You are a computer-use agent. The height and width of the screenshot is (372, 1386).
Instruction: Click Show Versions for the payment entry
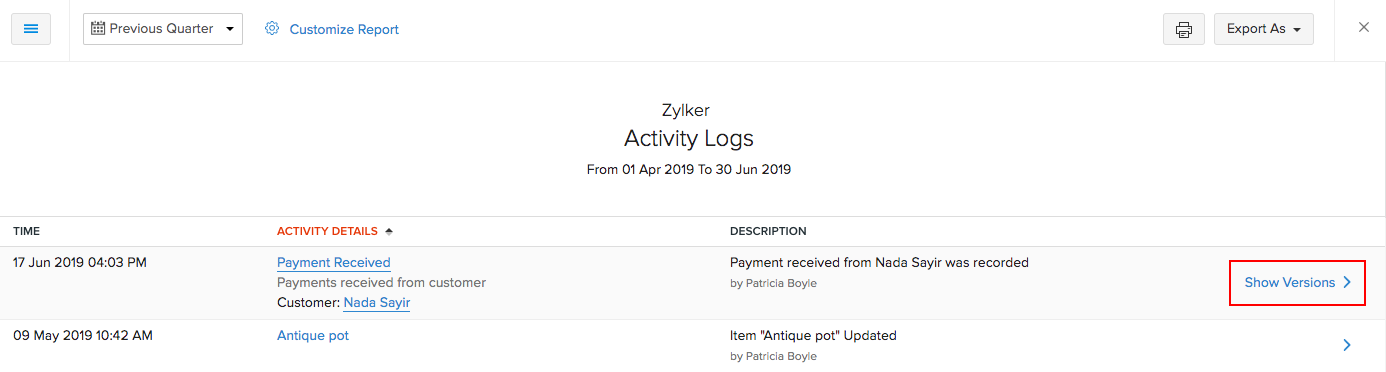pos(1290,283)
